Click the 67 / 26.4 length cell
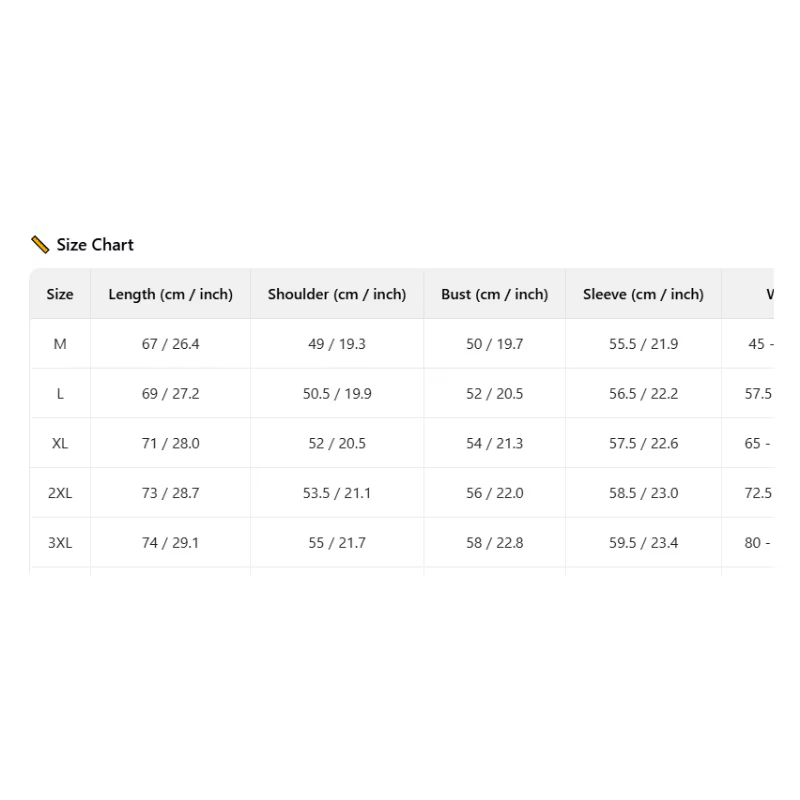This screenshot has width=800, height=800. click(x=170, y=344)
